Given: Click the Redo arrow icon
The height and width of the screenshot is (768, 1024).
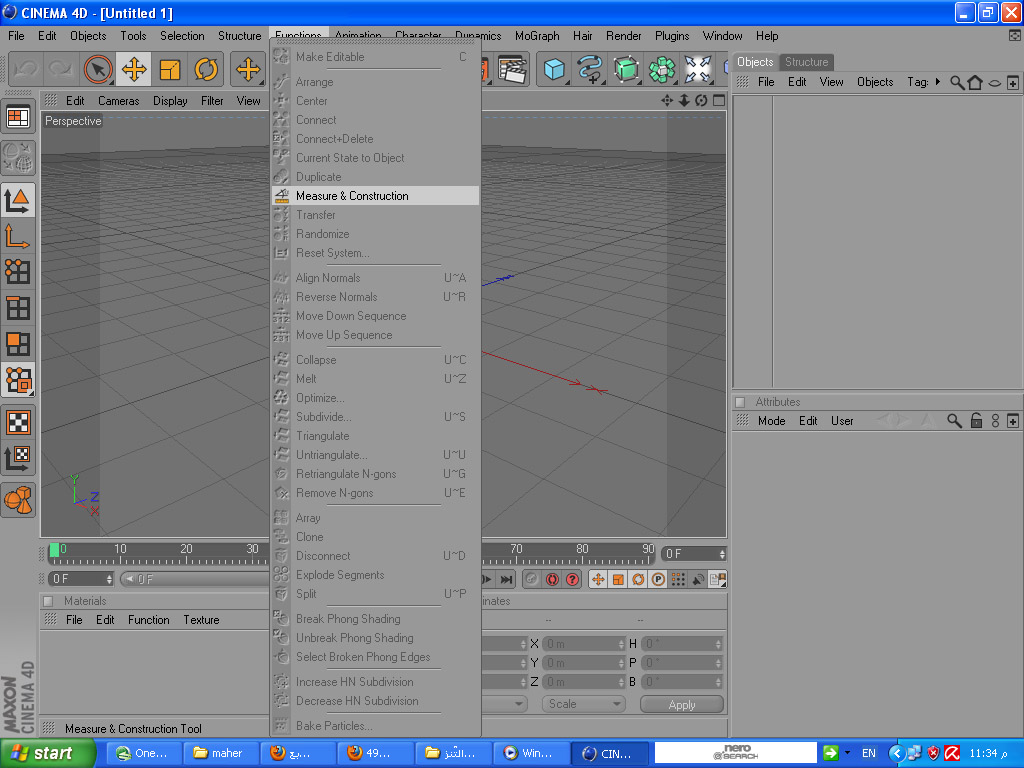Looking at the screenshot, I should [x=61, y=69].
